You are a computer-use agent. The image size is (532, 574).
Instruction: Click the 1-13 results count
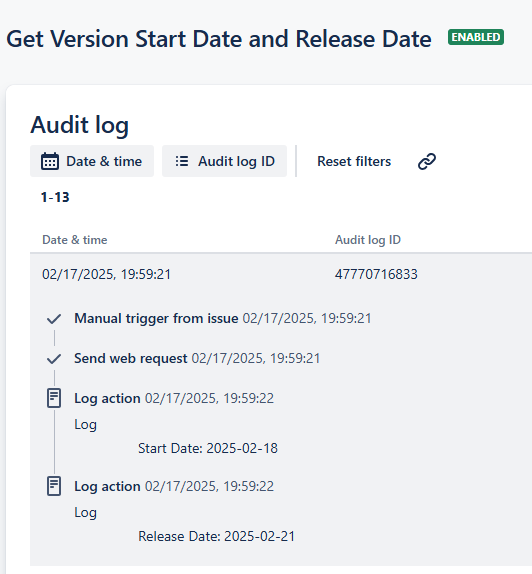pos(55,197)
